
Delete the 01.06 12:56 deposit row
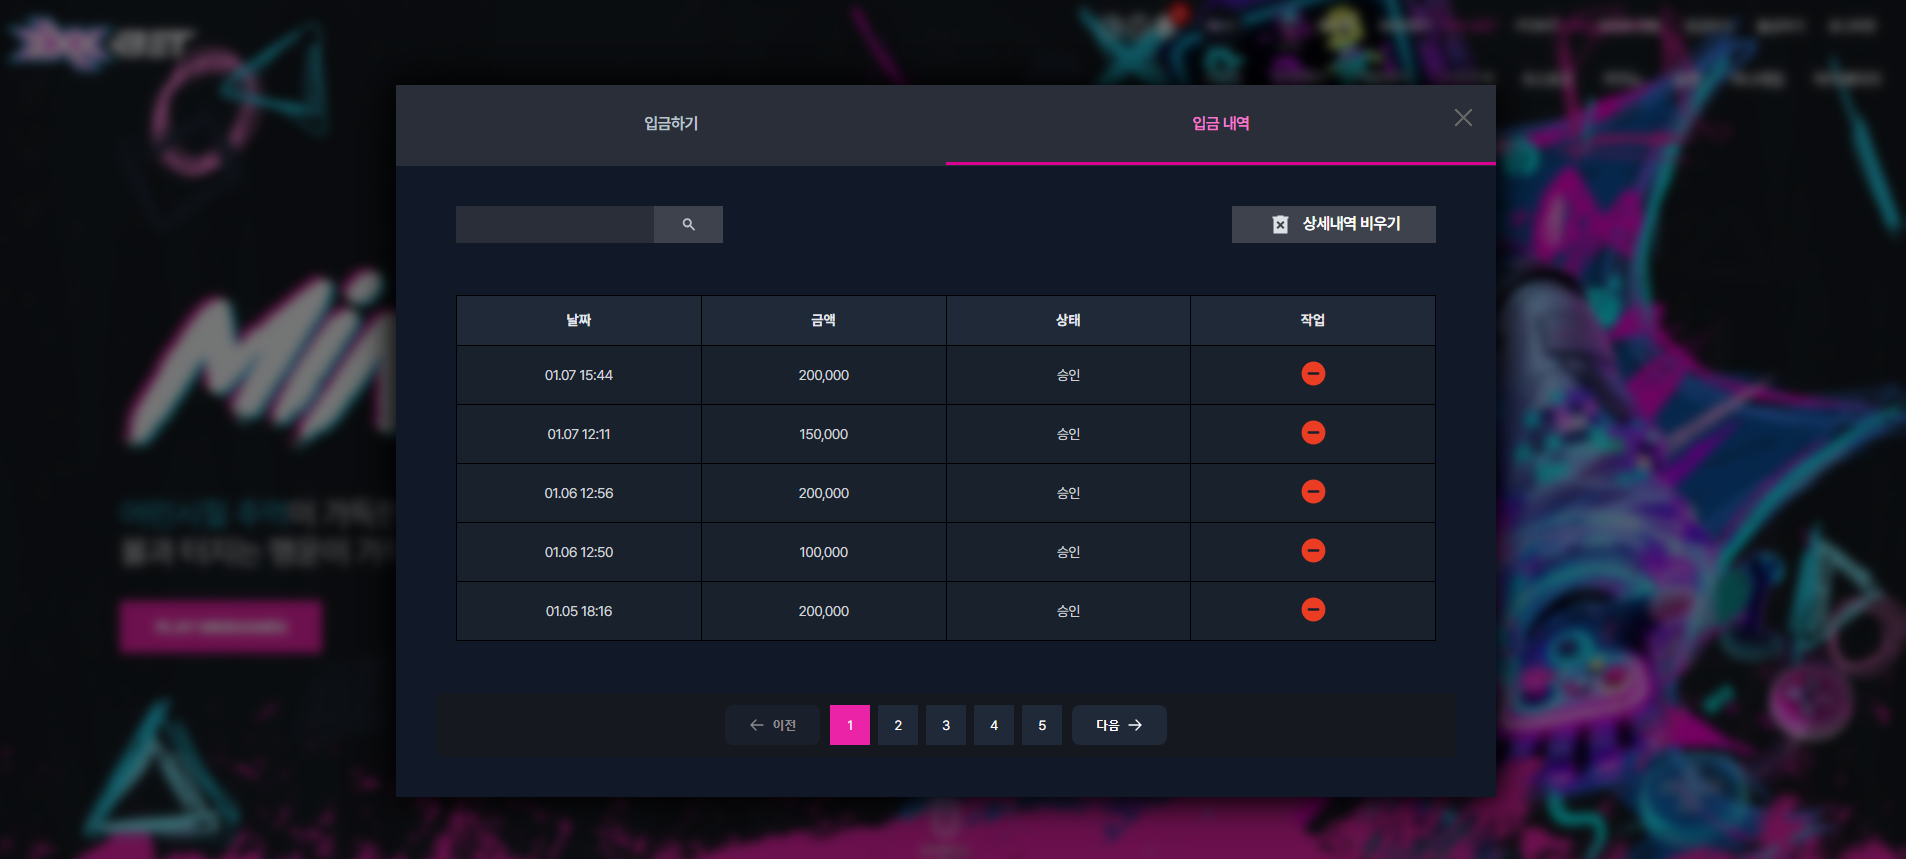pyautogui.click(x=1313, y=492)
